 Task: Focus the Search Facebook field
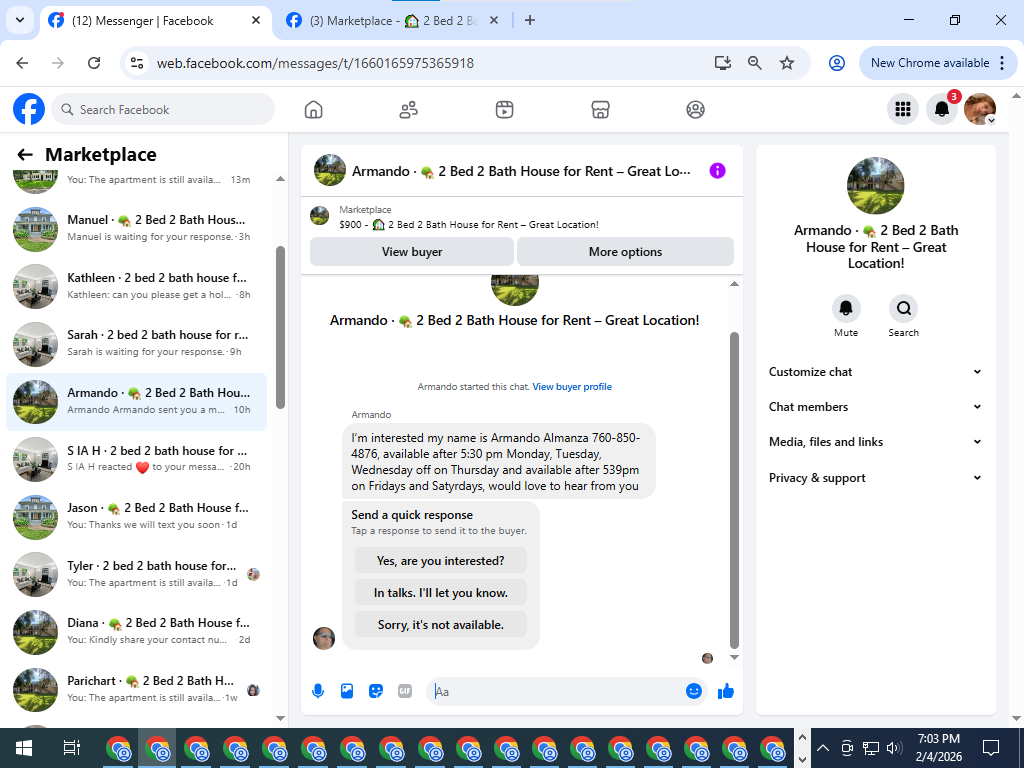[x=163, y=109]
